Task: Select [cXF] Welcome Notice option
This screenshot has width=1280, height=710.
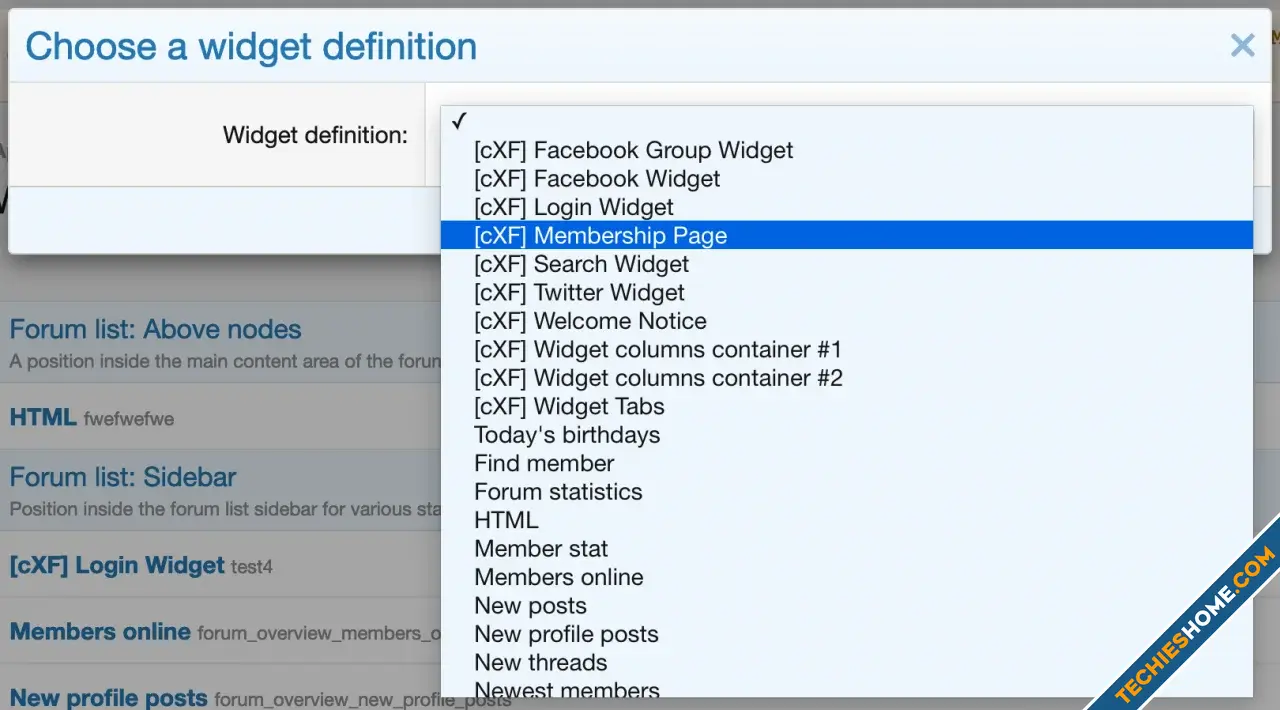Action: click(846, 321)
